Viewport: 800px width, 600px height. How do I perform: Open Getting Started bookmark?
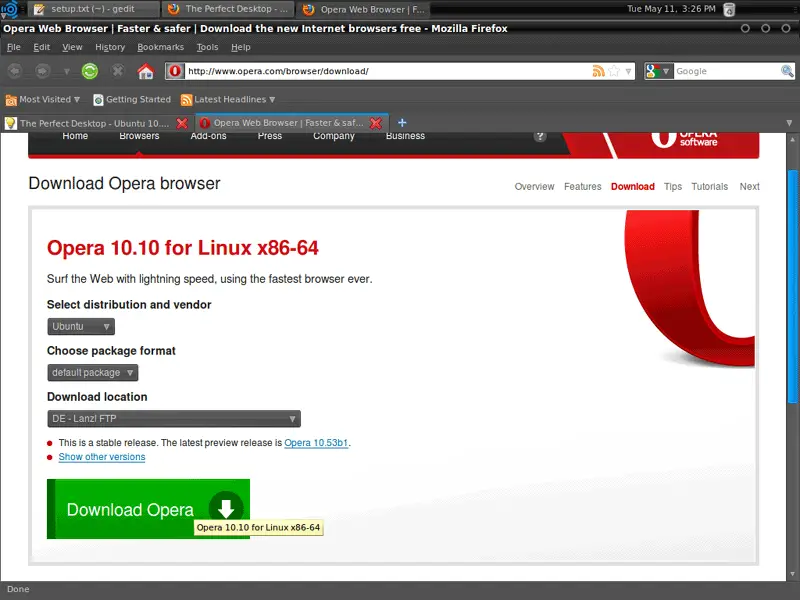tap(132, 99)
